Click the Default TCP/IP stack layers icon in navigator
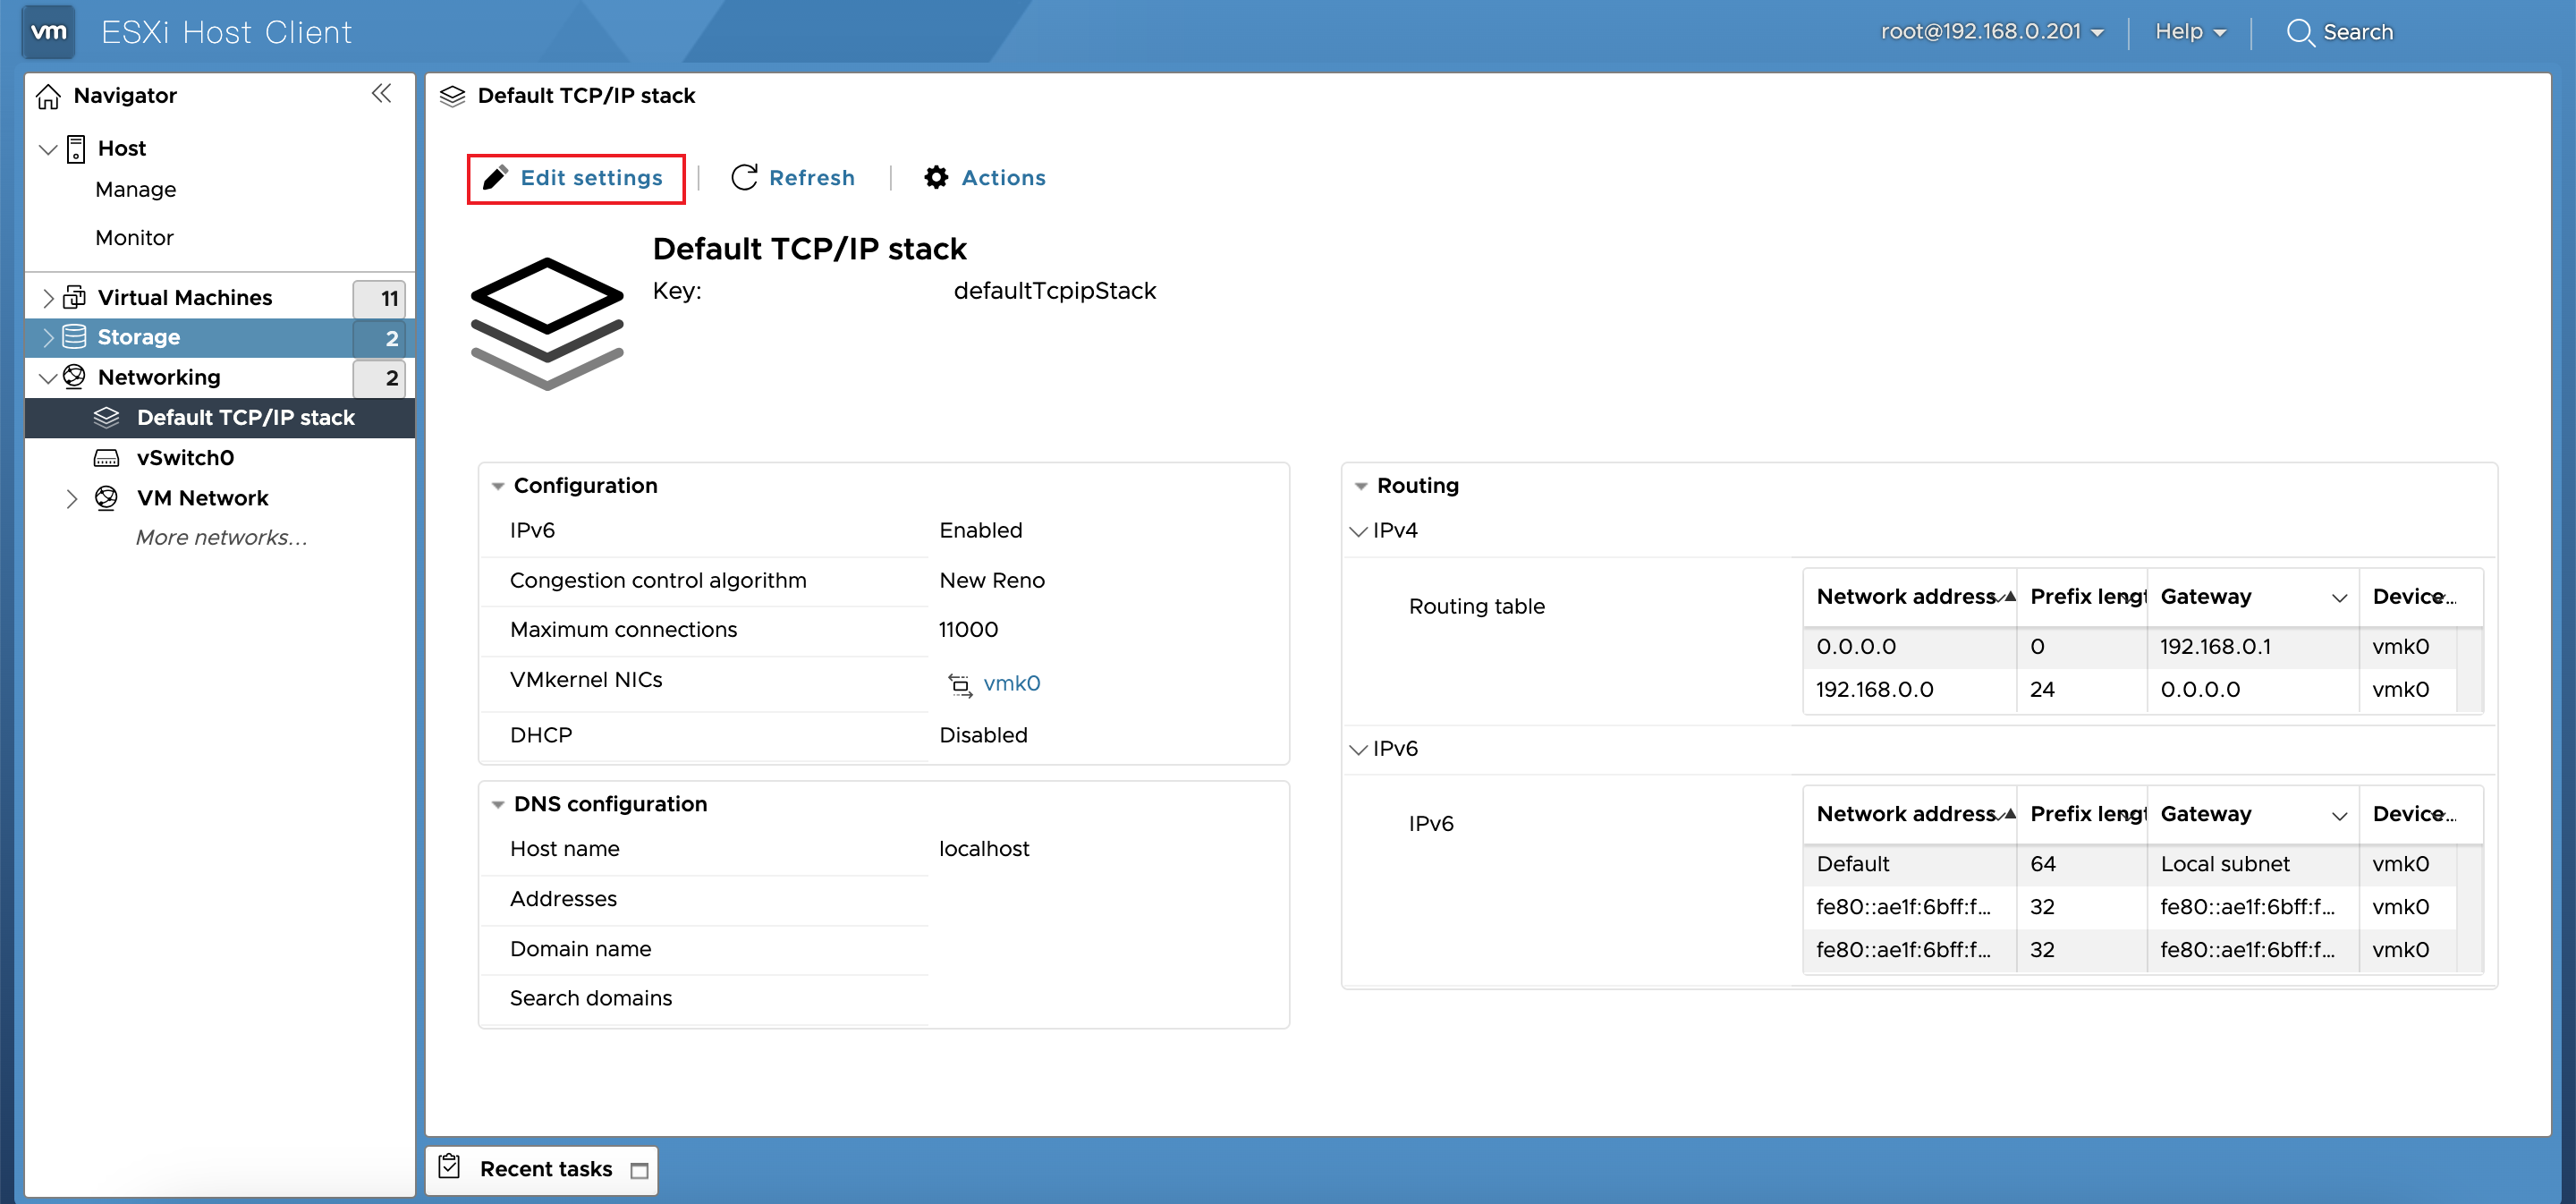Viewport: 2576px width, 1204px height. pos(107,417)
